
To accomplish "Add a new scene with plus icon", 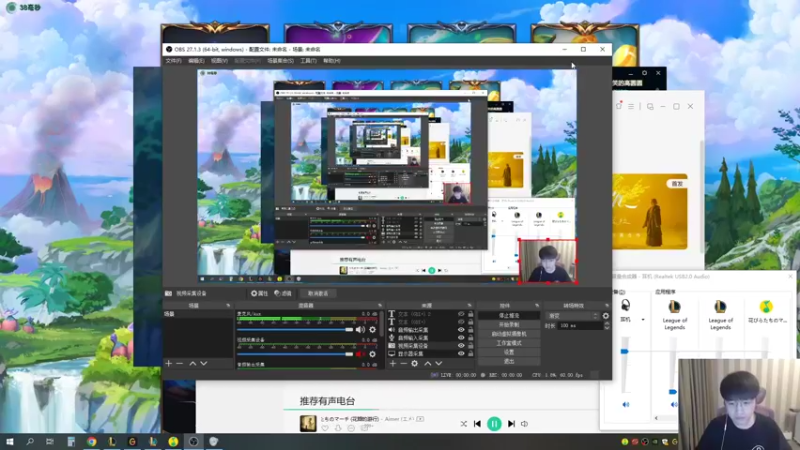I will (x=169, y=363).
